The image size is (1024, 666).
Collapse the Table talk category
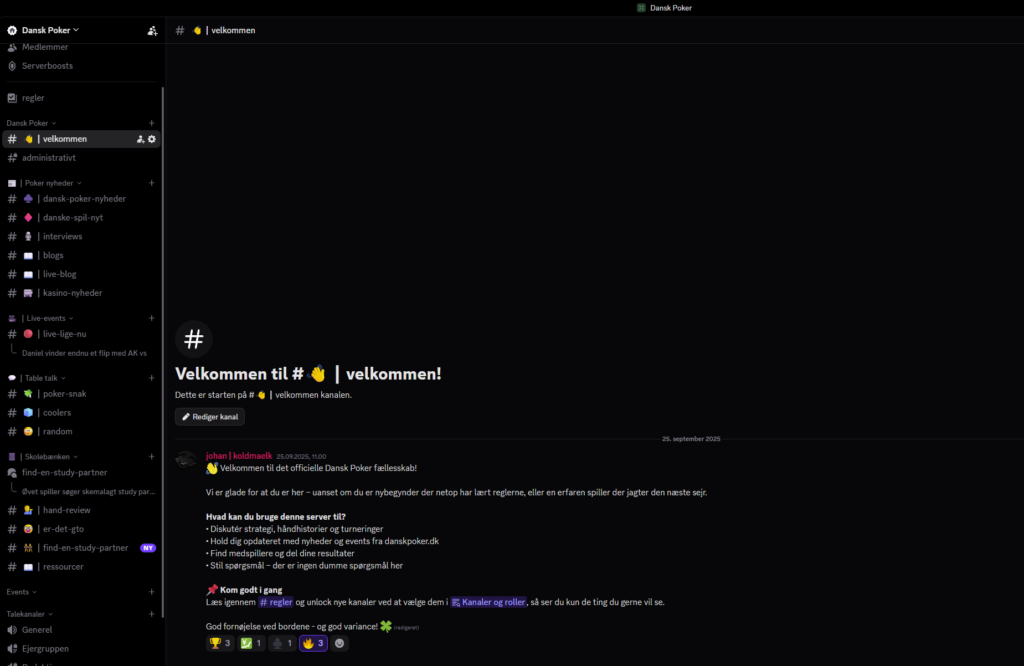(42, 378)
